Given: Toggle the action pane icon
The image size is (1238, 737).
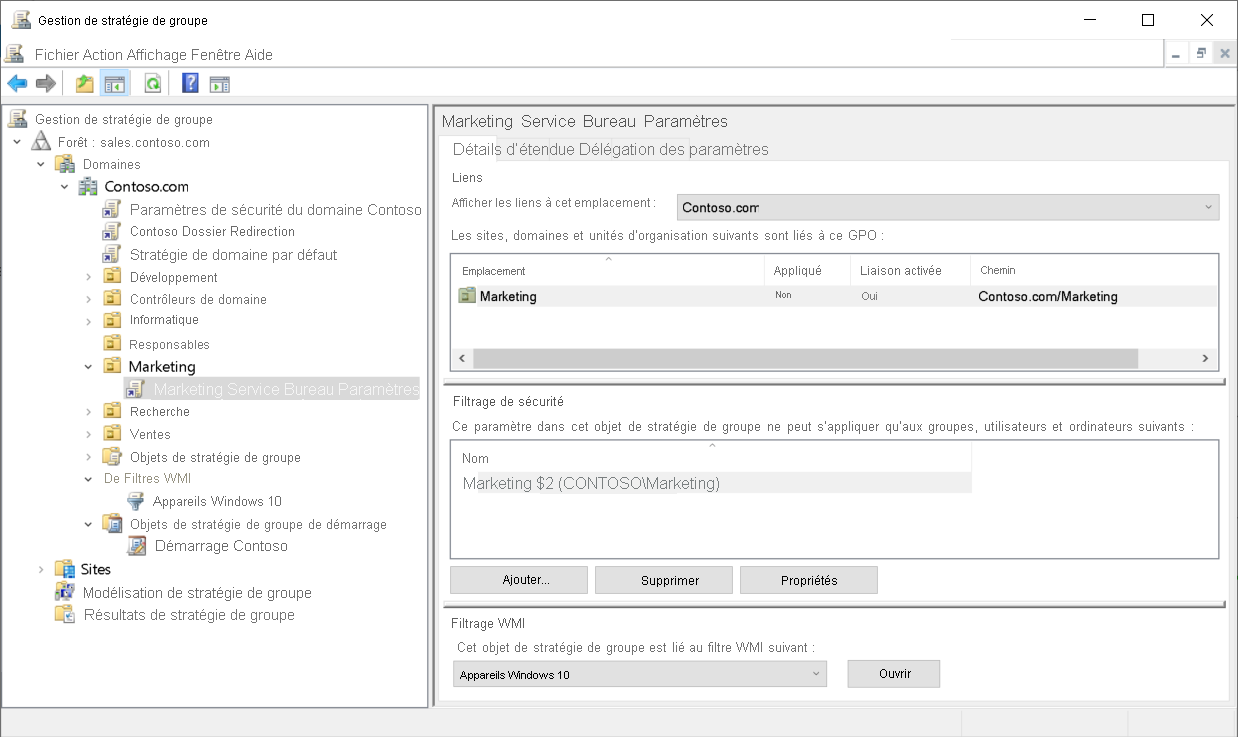Looking at the screenshot, I should point(219,83).
